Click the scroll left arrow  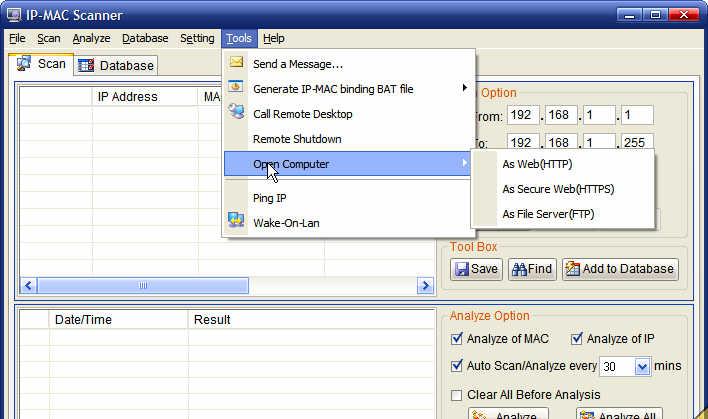click(x=28, y=285)
